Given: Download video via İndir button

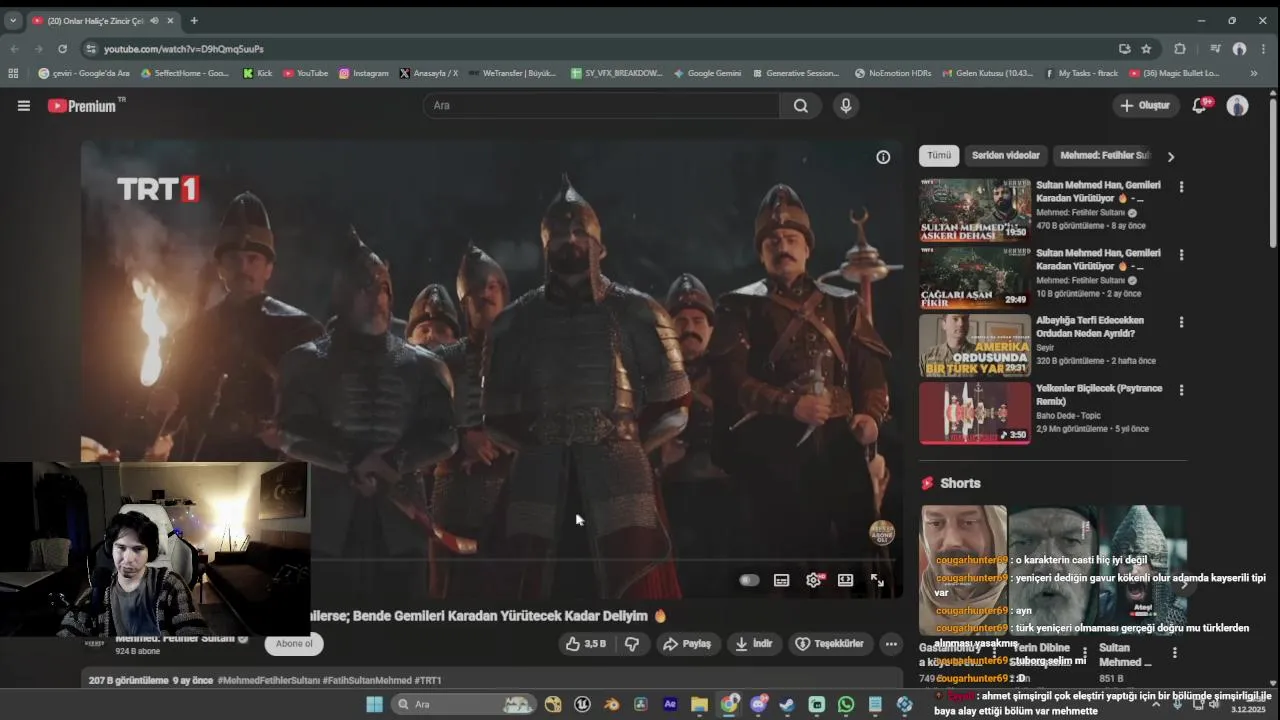Looking at the screenshot, I should tap(754, 644).
